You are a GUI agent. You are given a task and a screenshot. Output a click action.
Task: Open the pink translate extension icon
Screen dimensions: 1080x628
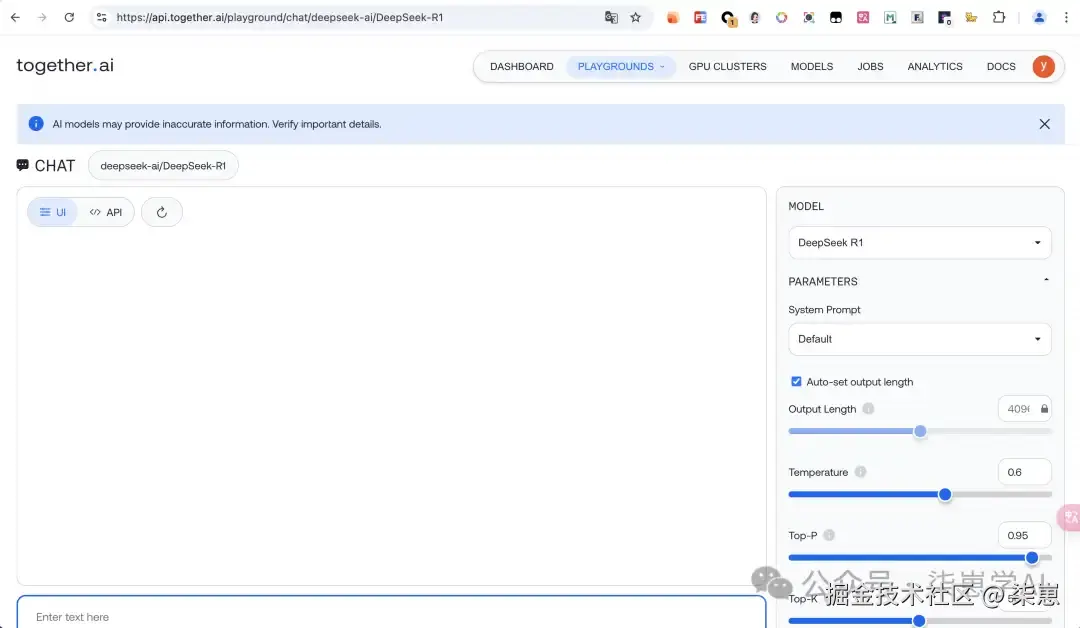(862, 18)
